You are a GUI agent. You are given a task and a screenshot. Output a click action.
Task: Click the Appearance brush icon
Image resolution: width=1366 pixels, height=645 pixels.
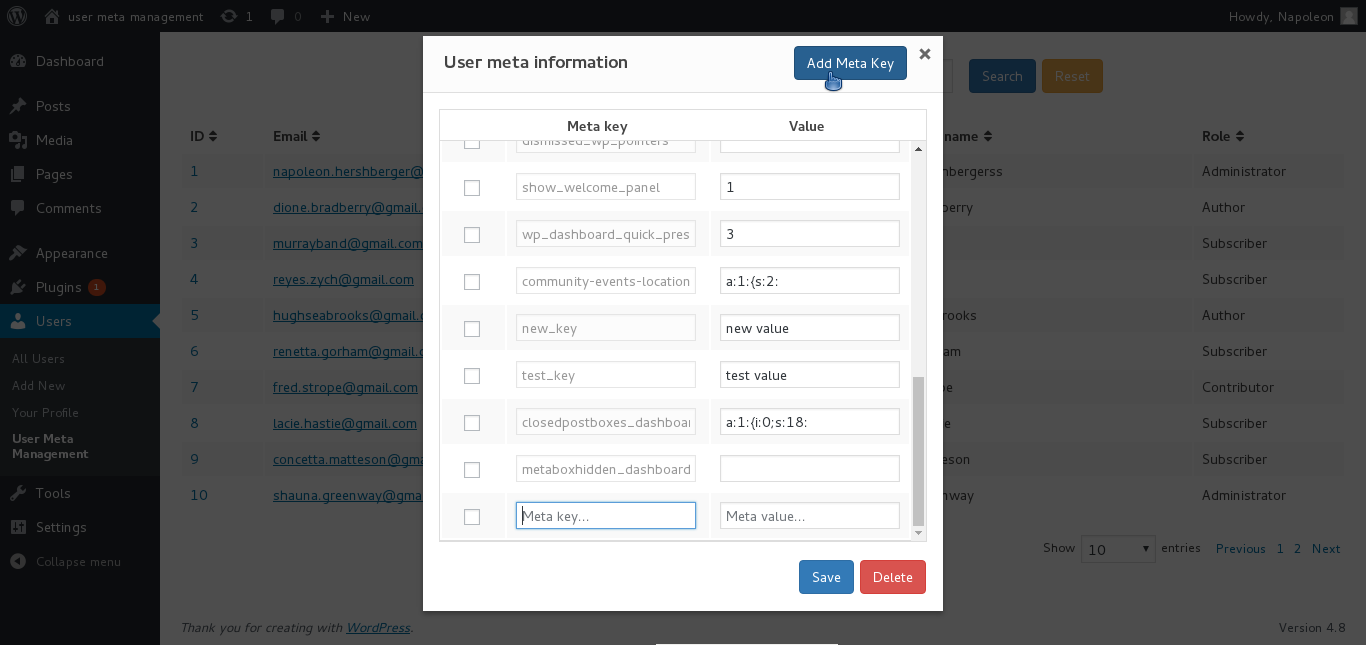(x=18, y=253)
